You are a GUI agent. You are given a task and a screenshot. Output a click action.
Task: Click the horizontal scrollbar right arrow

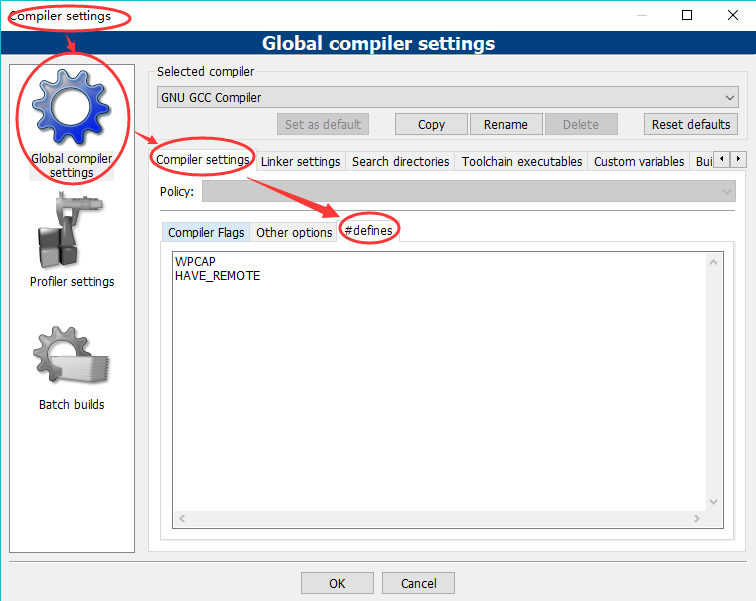click(x=697, y=519)
